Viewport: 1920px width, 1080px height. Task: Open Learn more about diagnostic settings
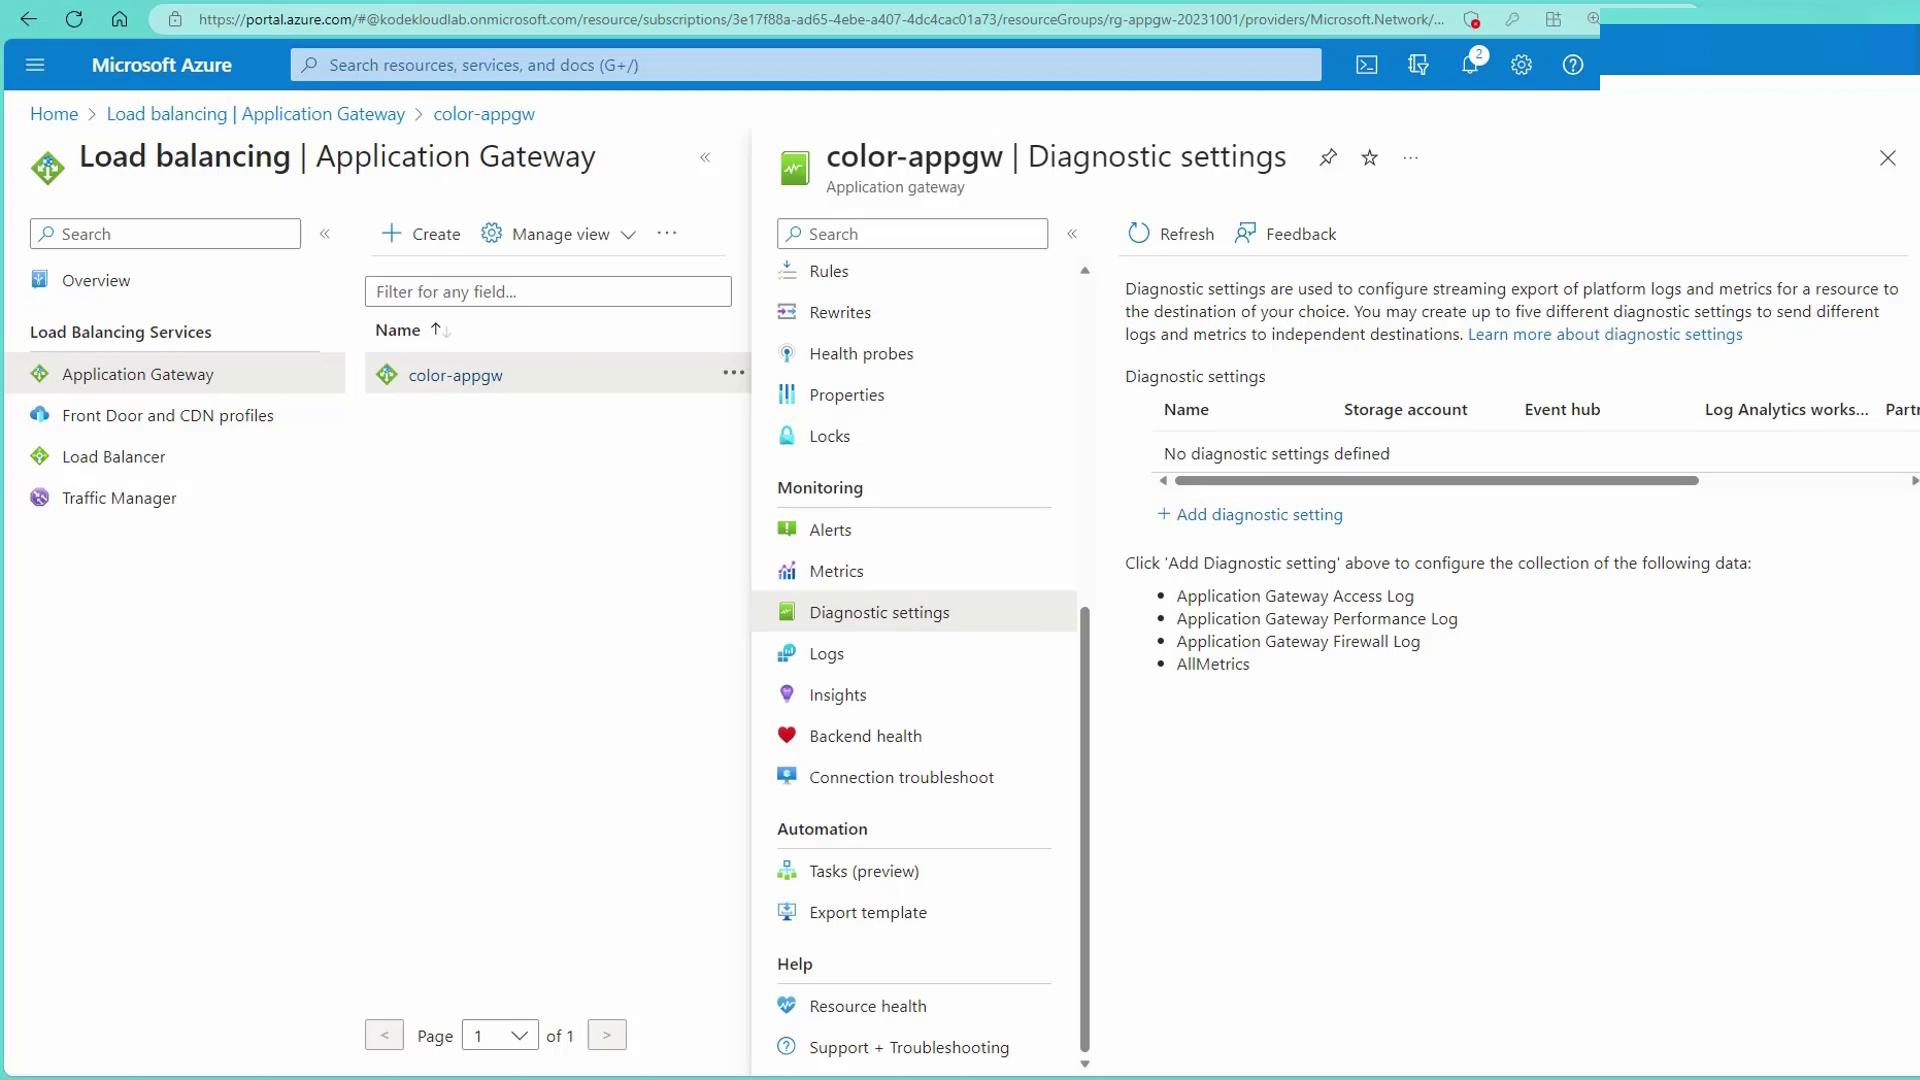1604,335
